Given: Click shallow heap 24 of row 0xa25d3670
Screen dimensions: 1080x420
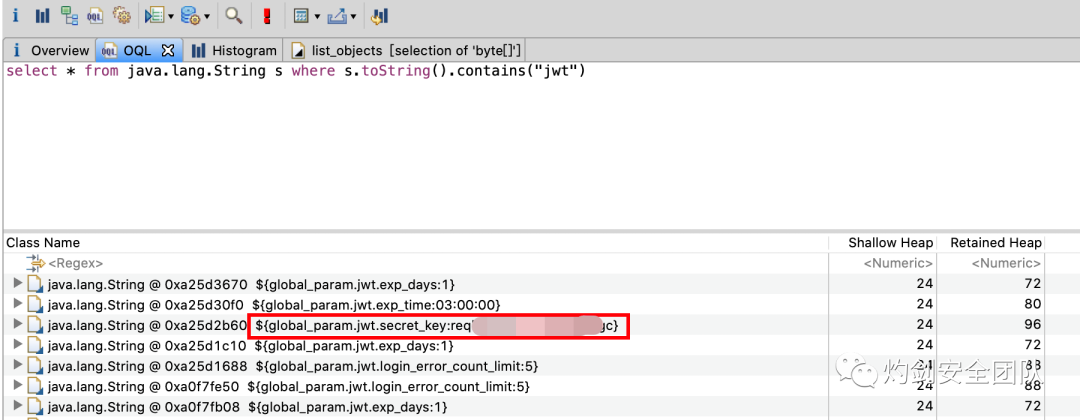Looking at the screenshot, I should click(924, 284).
